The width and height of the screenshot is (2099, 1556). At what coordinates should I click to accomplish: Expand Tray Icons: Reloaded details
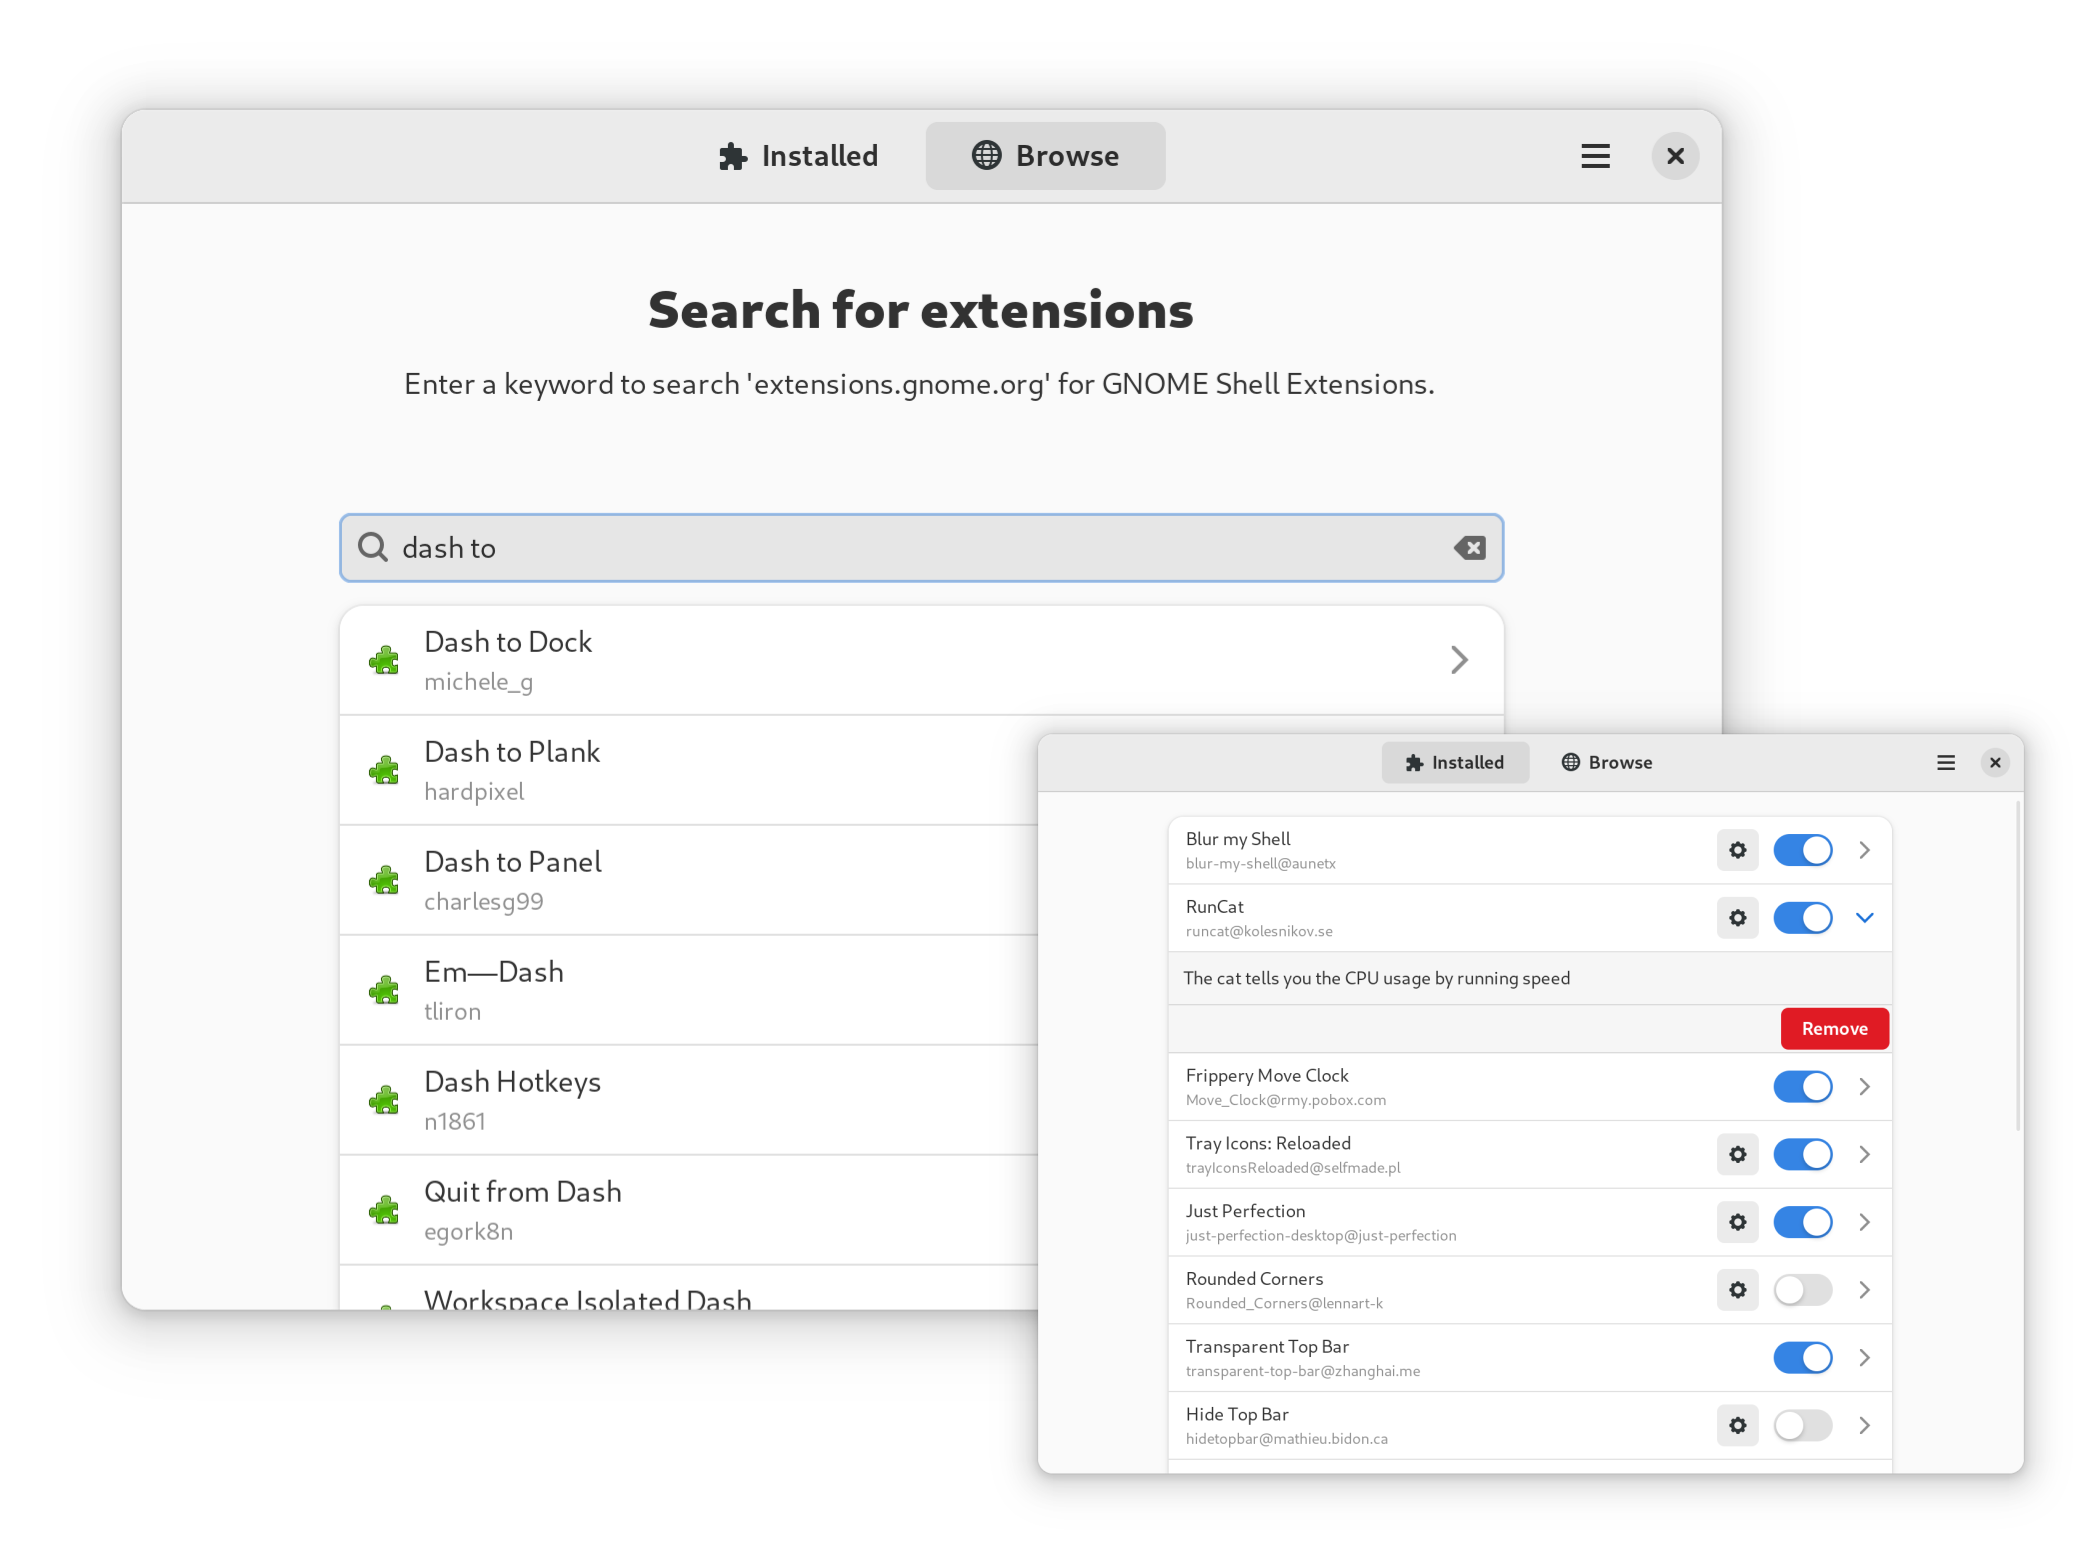pyautogui.click(x=1865, y=1155)
